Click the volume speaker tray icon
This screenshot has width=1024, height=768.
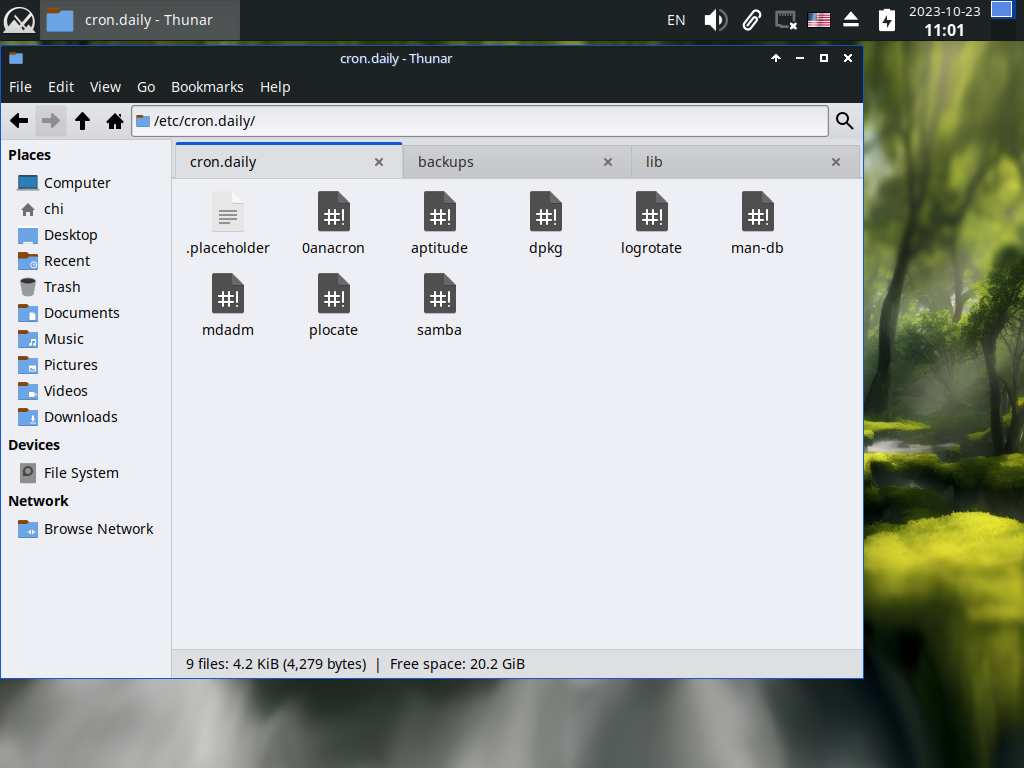[x=715, y=20]
